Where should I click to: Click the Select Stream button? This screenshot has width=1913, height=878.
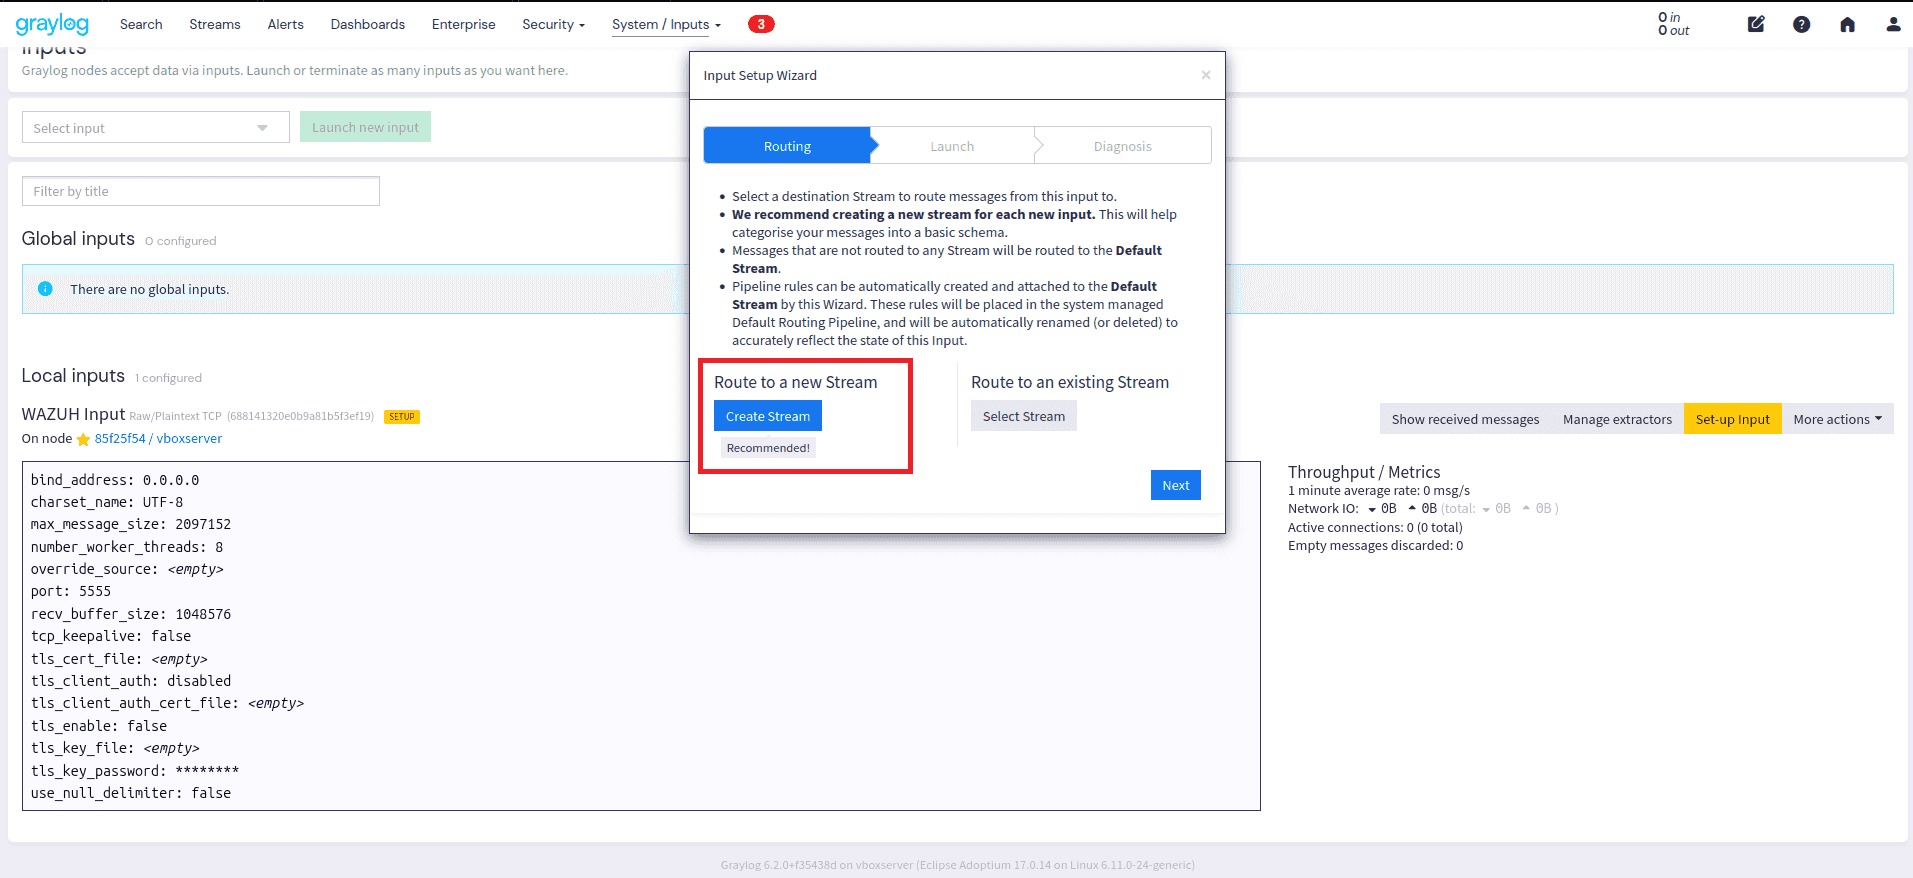click(1024, 416)
